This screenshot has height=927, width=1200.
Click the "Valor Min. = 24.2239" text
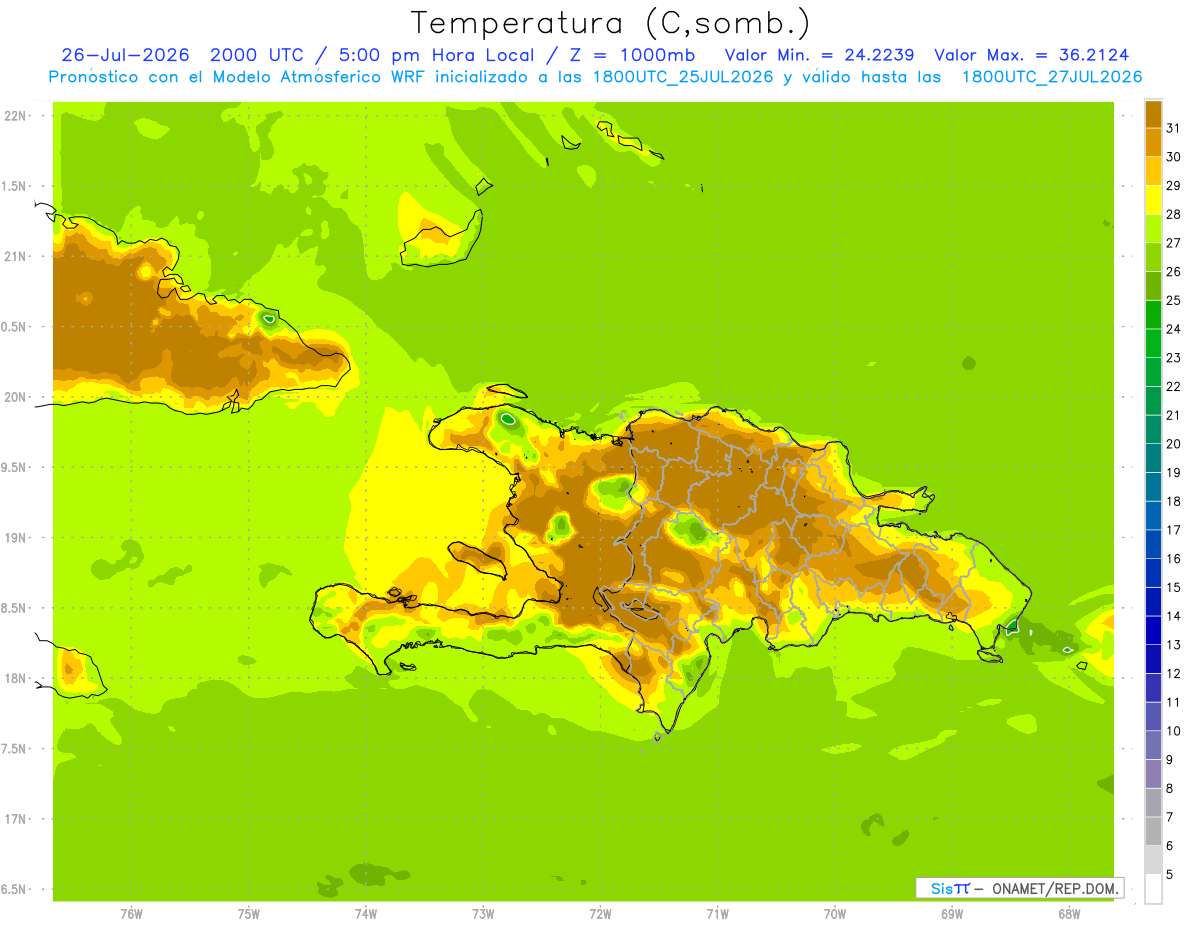coord(819,55)
